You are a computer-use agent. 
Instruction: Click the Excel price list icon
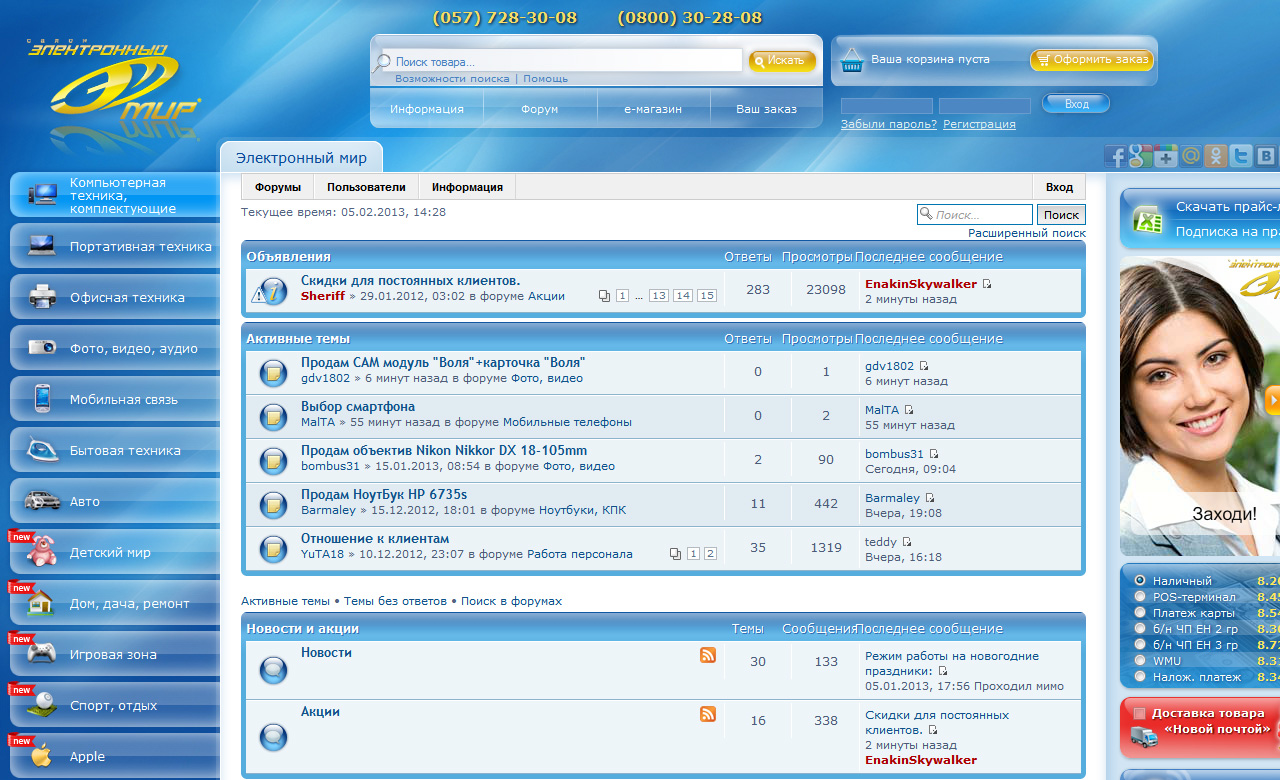(1147, 220)
